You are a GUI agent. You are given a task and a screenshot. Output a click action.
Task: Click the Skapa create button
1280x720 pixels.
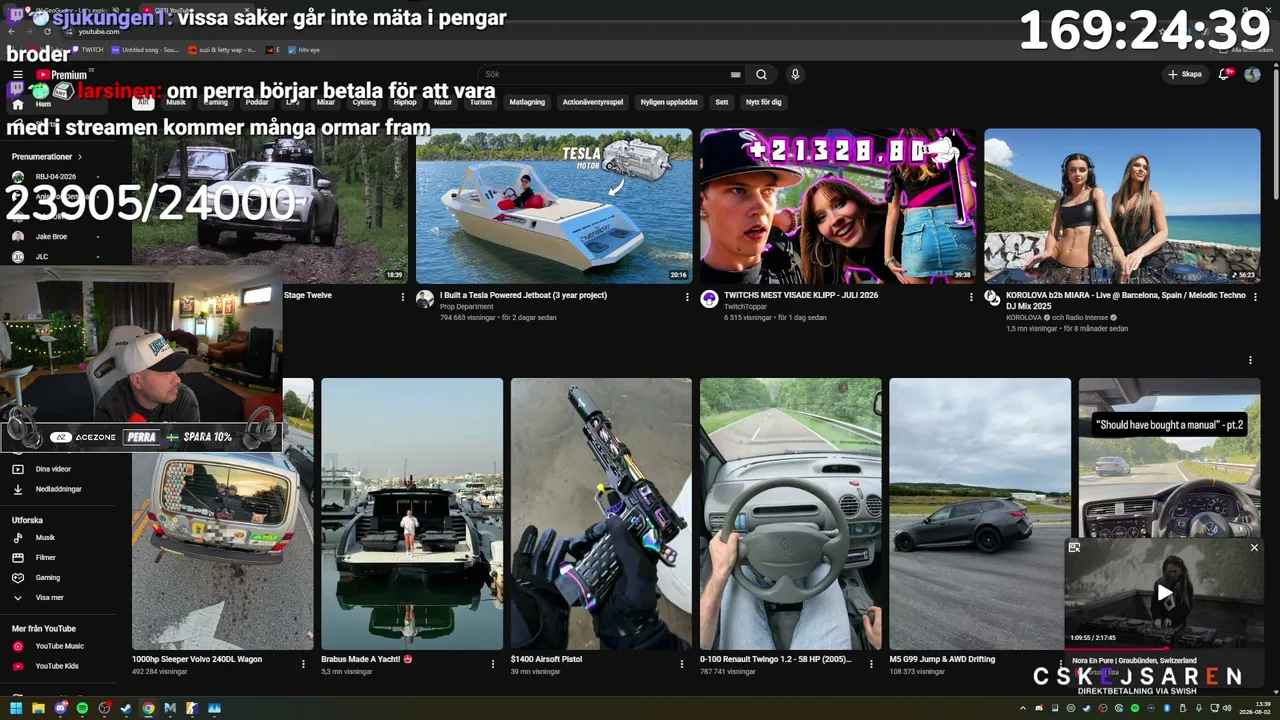point(1184,75)
